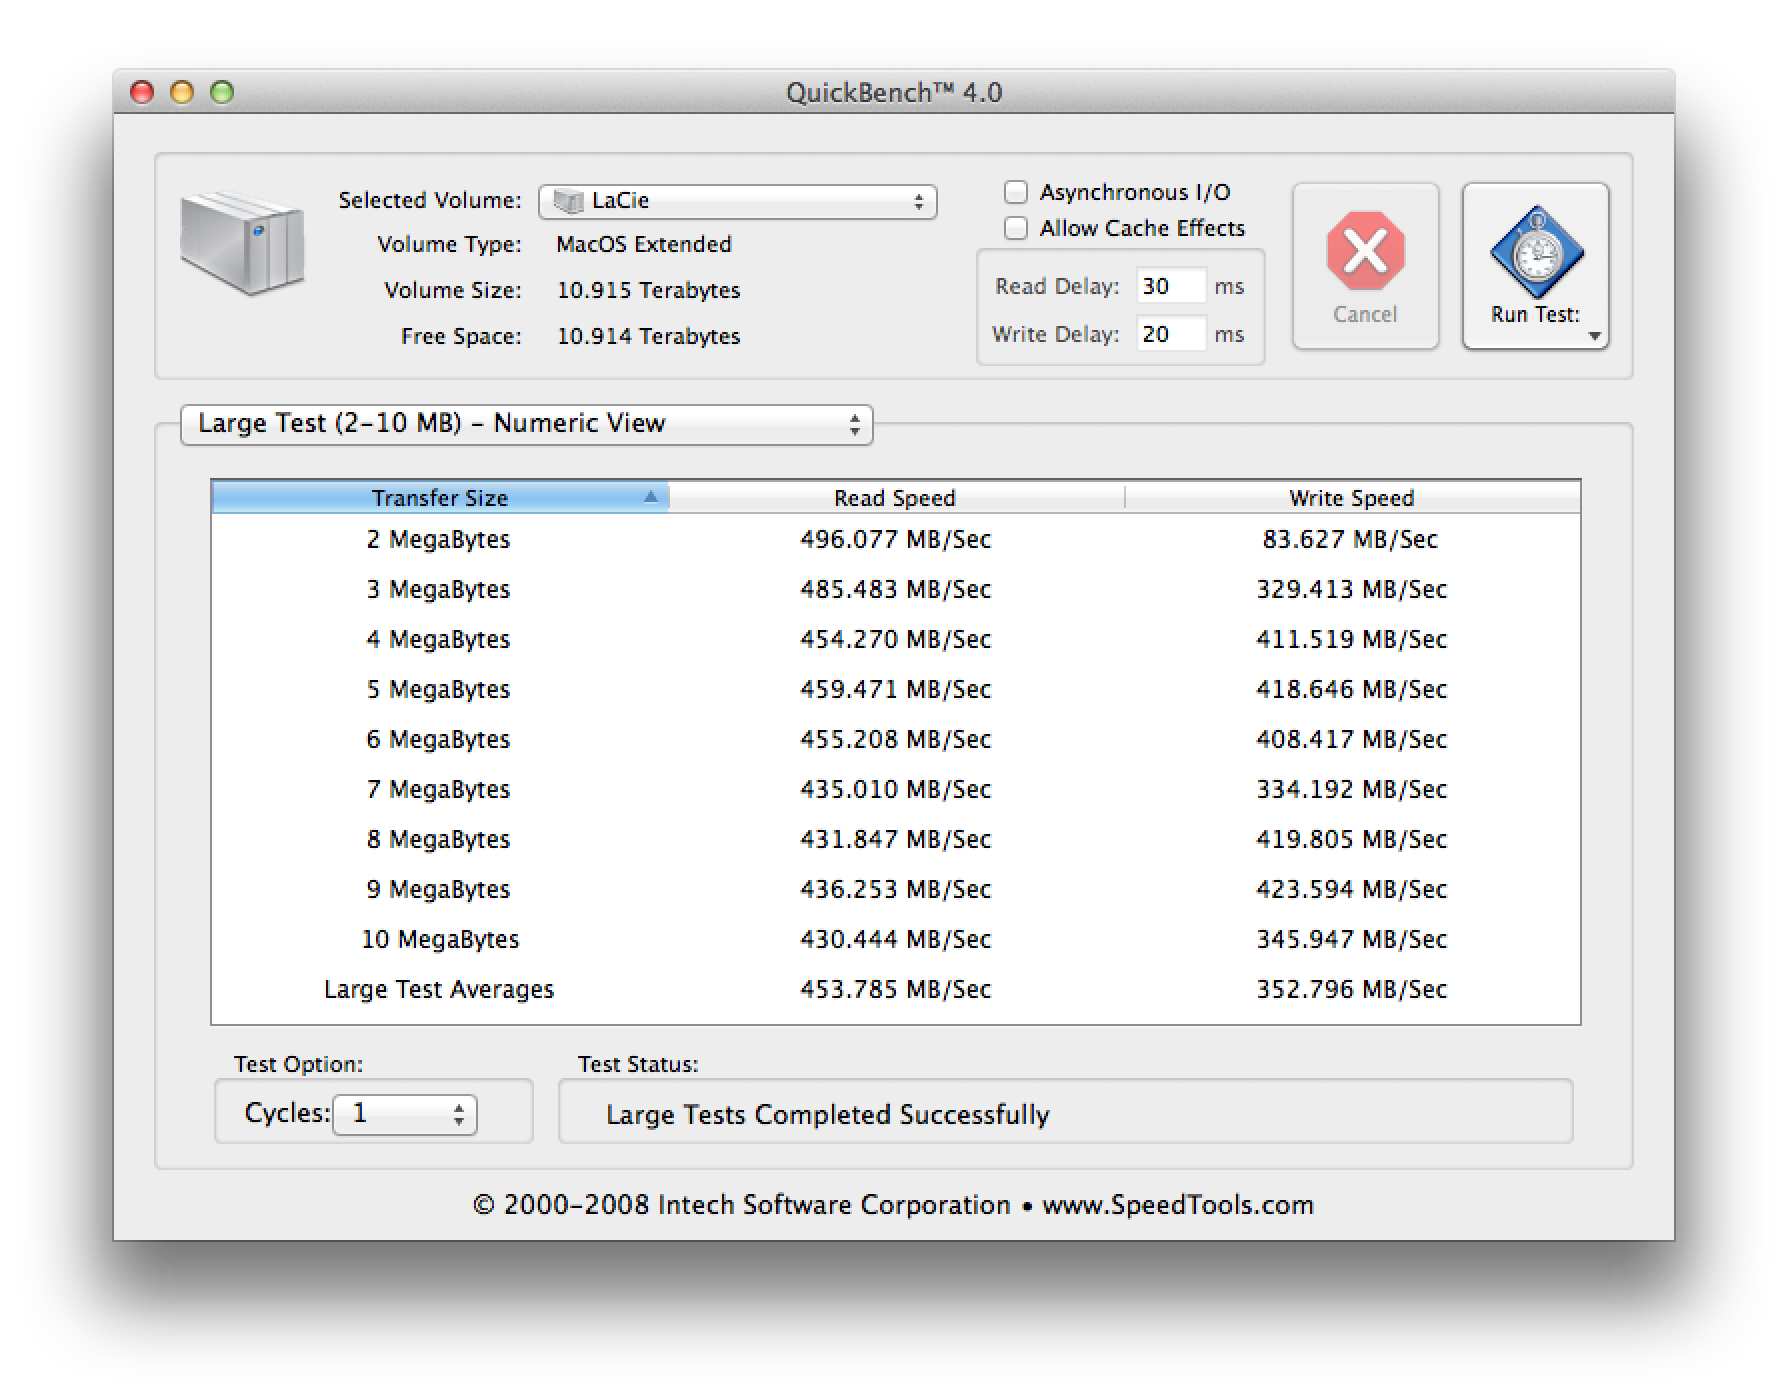Click read speed 459.471 MB/Sec
The image size is (1788, 1398).
(896, 690)
